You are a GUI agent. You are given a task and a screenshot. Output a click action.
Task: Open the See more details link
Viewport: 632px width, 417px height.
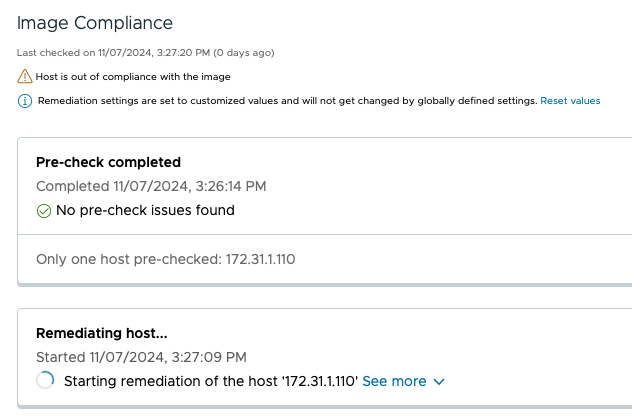pyautogui.click(x=394, y=381)
